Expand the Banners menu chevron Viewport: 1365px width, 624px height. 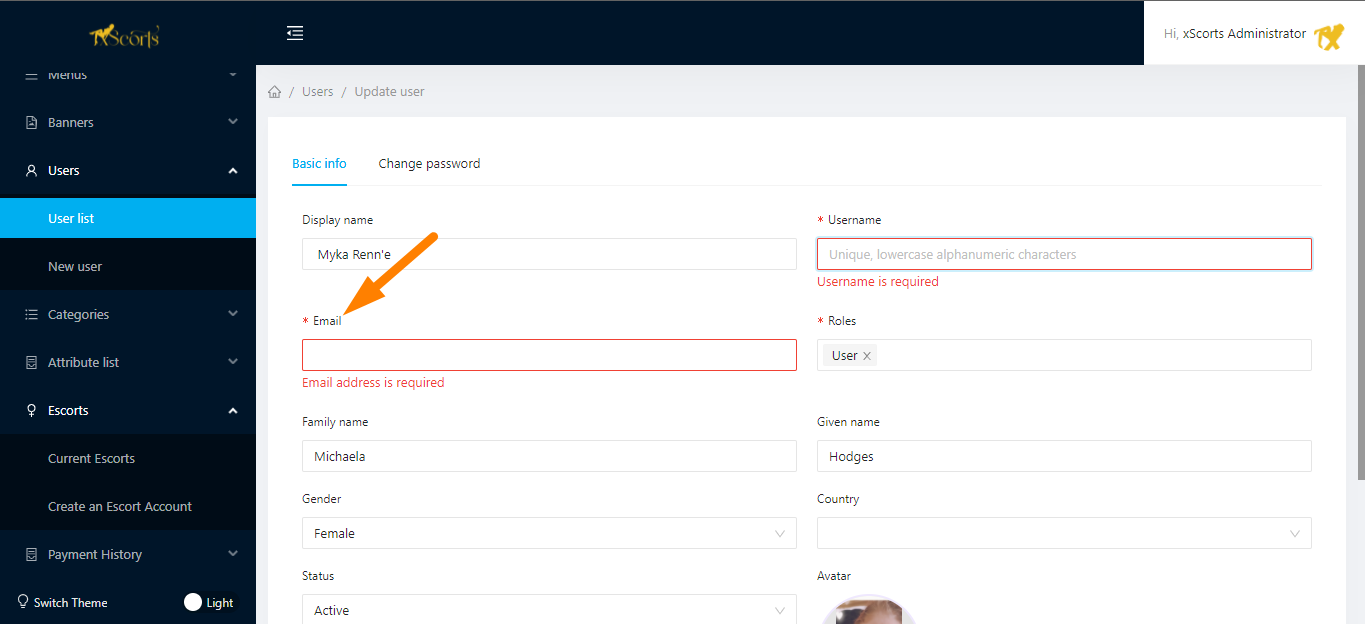tap(233, 122)
